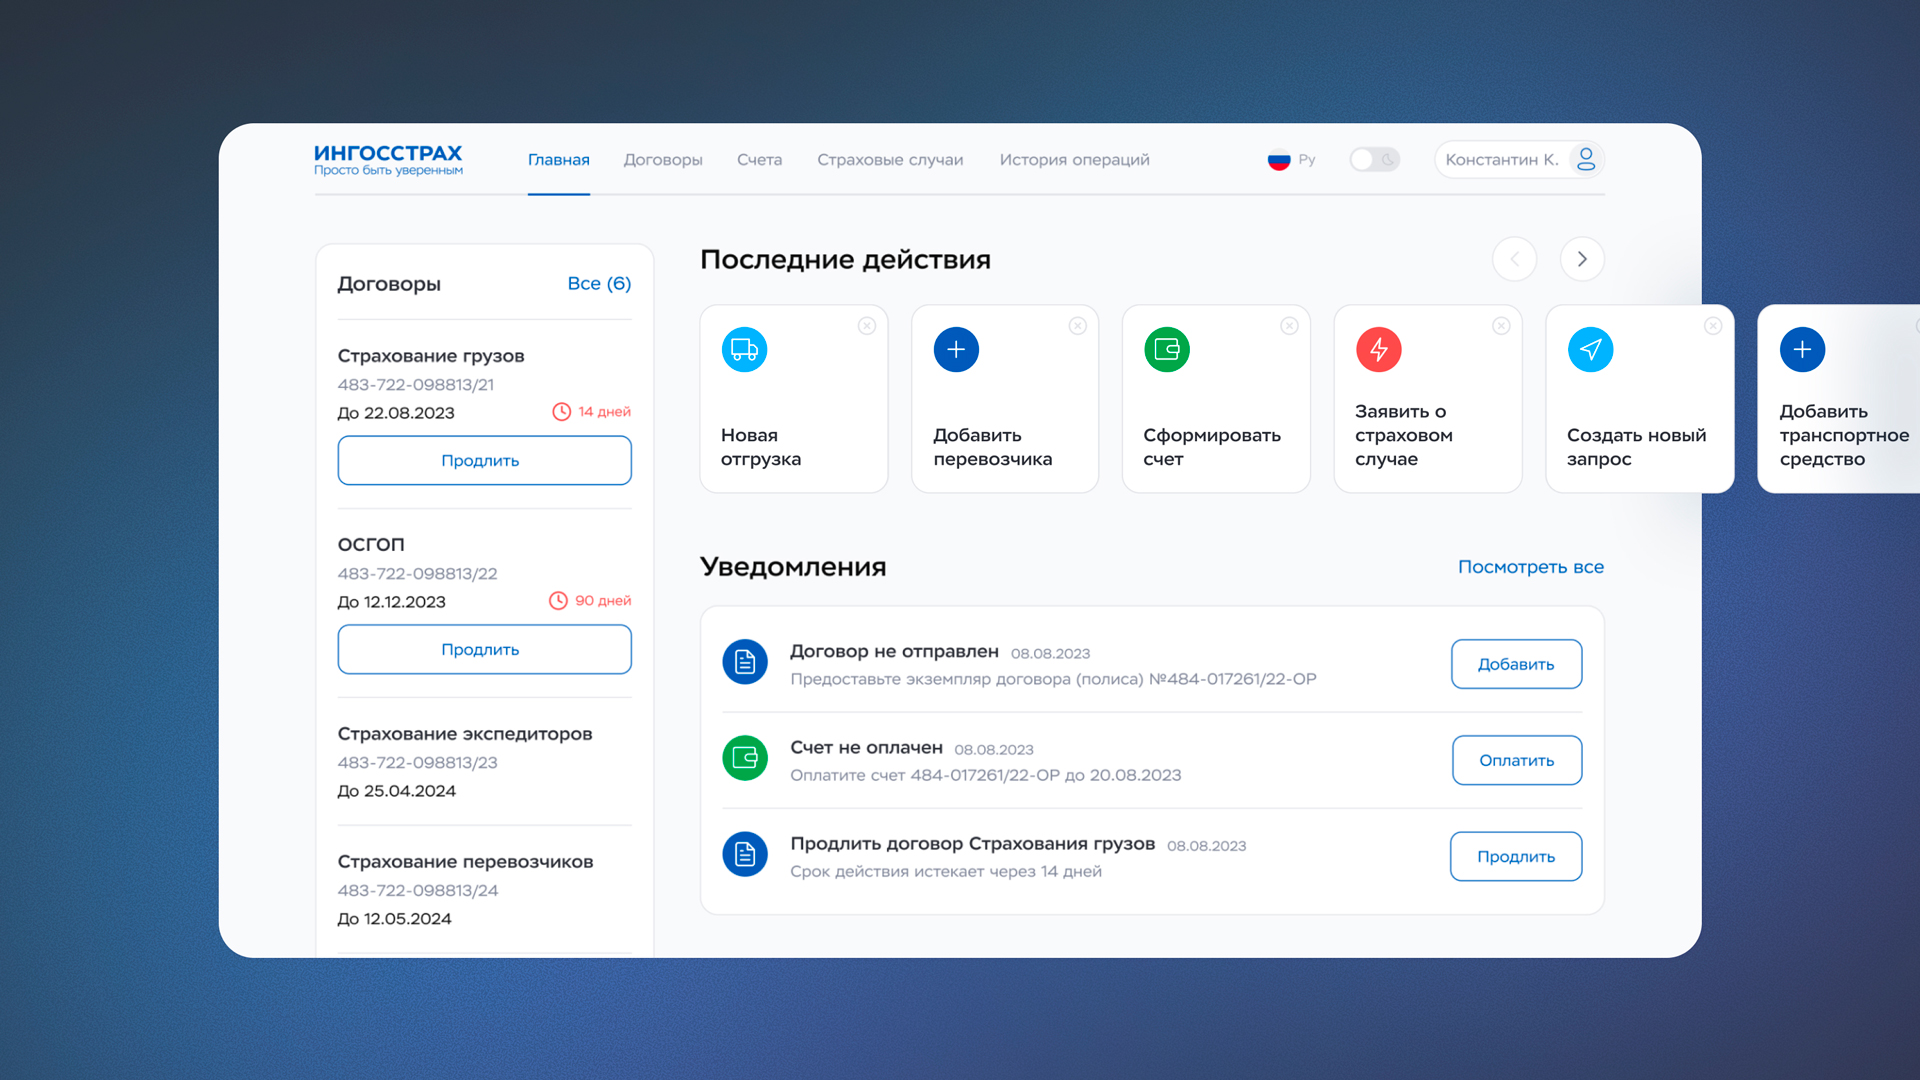Click the plus icon for Добавить перевозчика
The image size is (1920, 1080).
click(956, 350)
